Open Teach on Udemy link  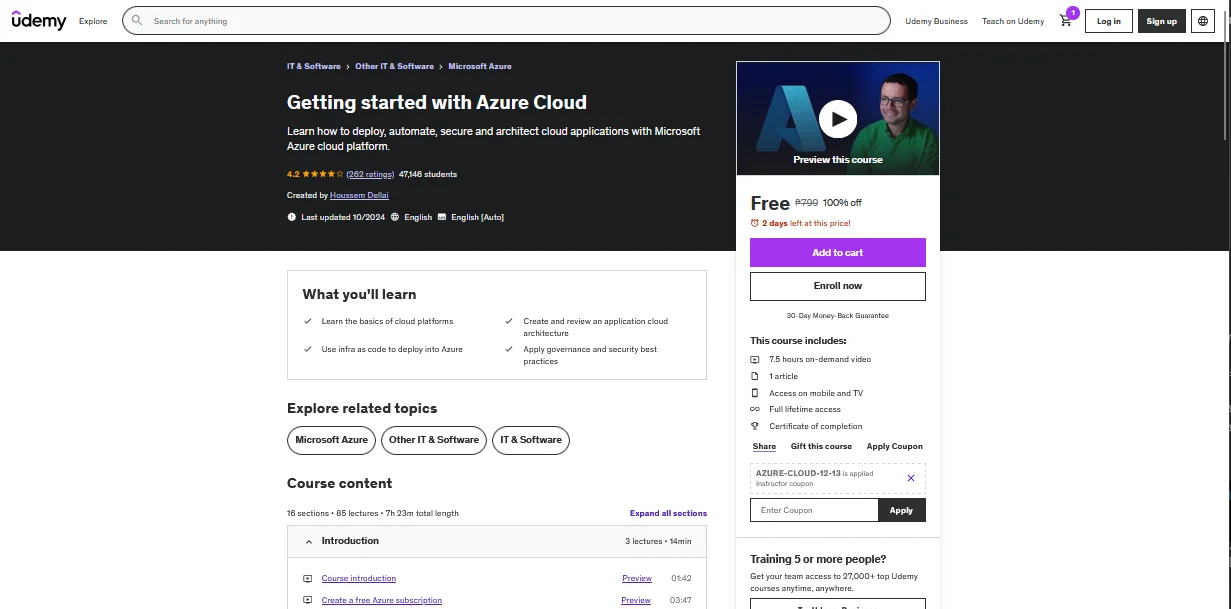pos(1013,21)
